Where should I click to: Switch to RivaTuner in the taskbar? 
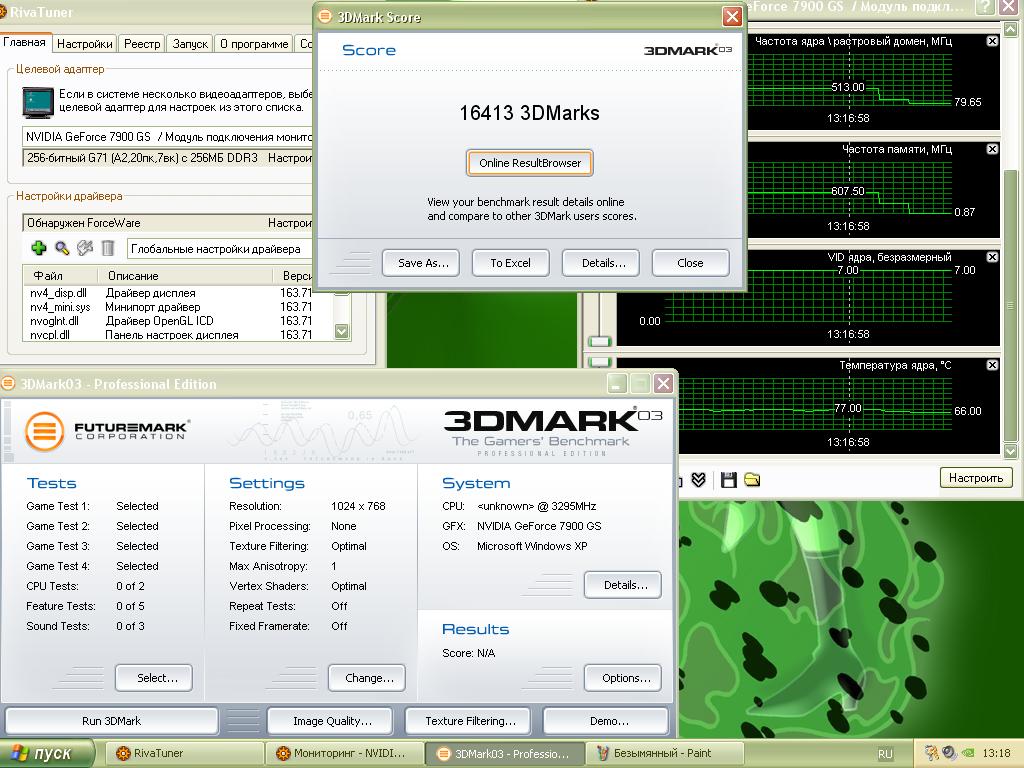[x=185, y=753]
